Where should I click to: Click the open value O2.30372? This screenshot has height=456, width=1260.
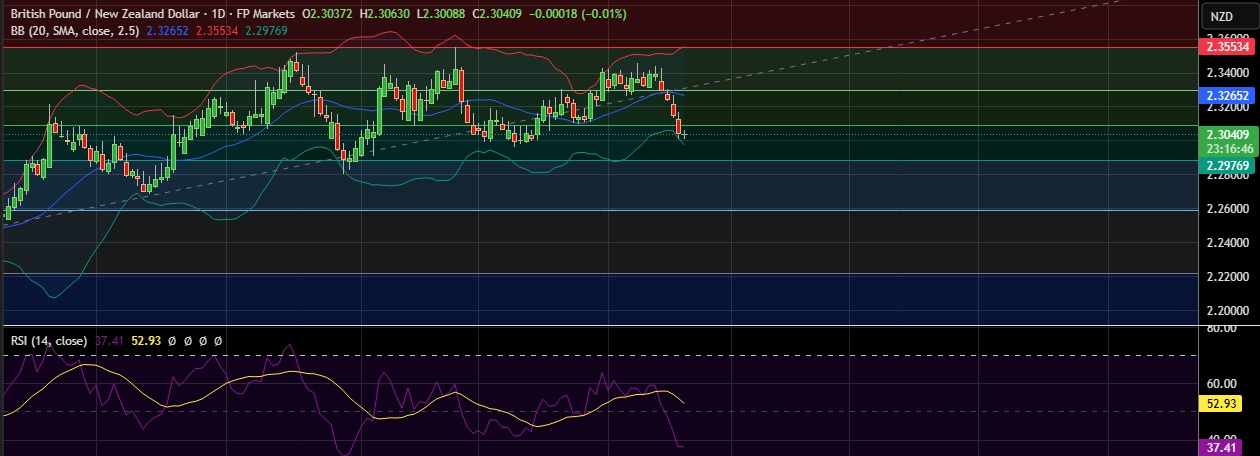pos(329,14)
